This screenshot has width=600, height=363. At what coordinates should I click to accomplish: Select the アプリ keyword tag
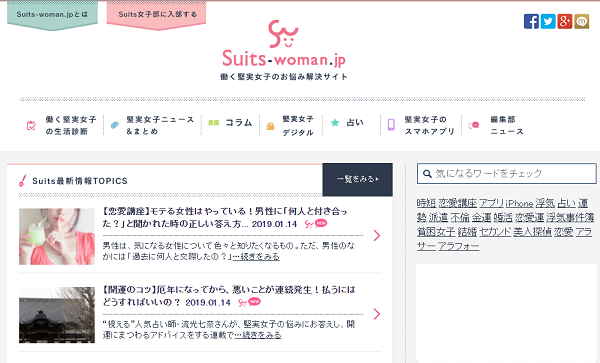coord(491,203)
